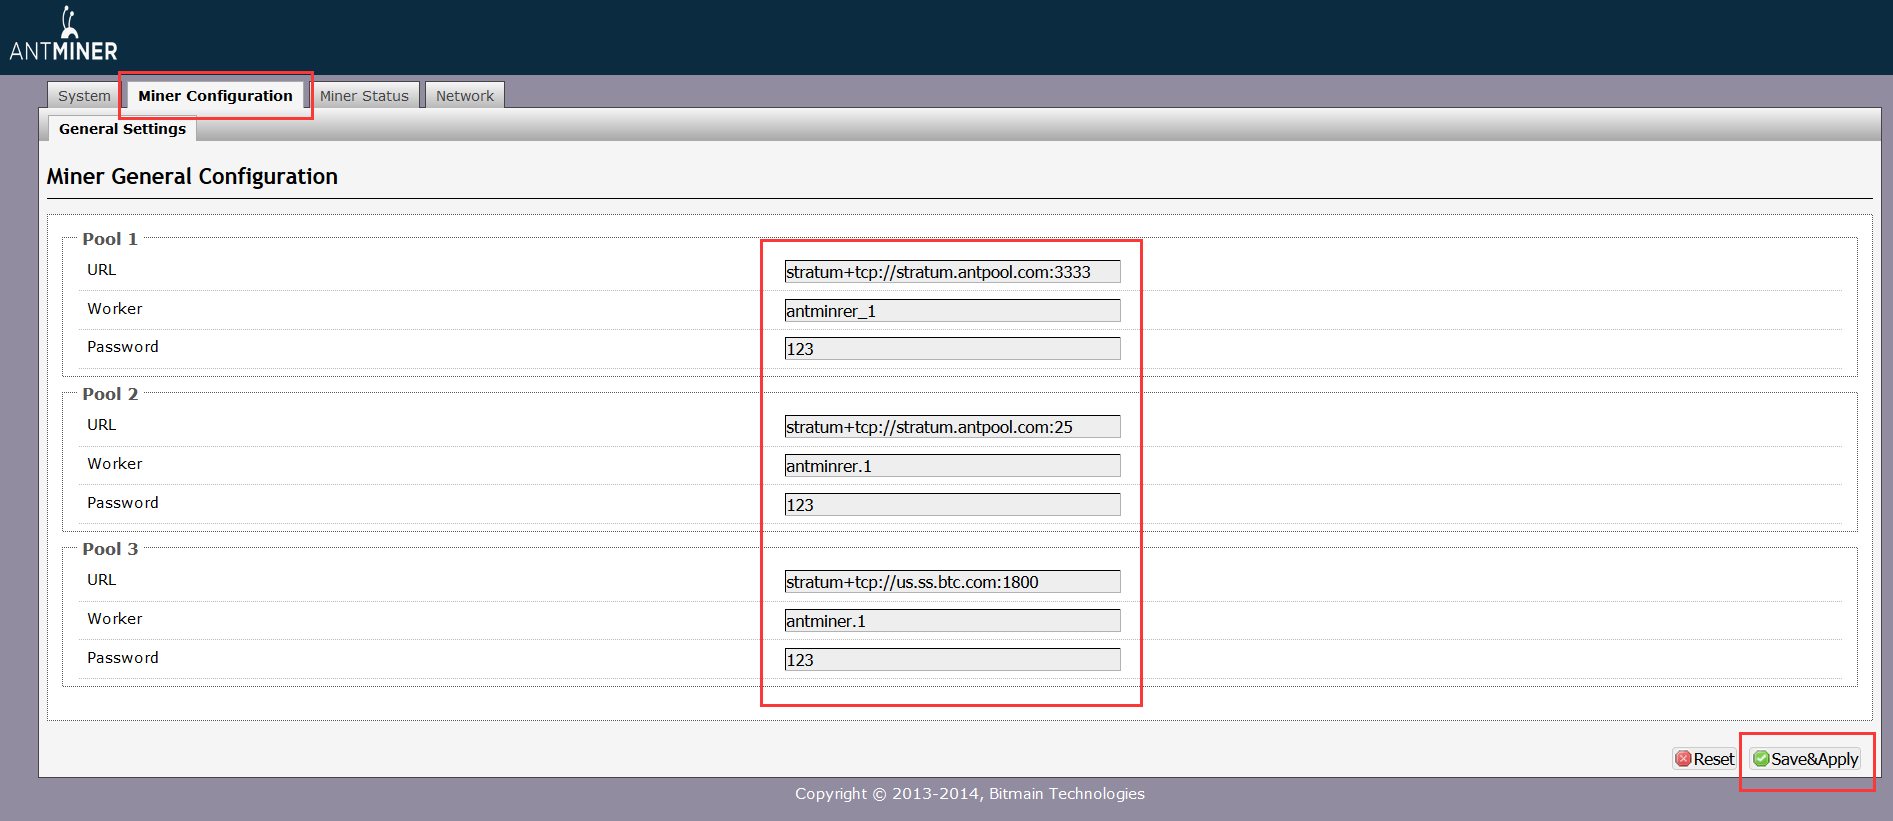This screenshot has width=1893, height=821.
Task: Click the Pool 2 Worker field
Action: pos(952,466)
